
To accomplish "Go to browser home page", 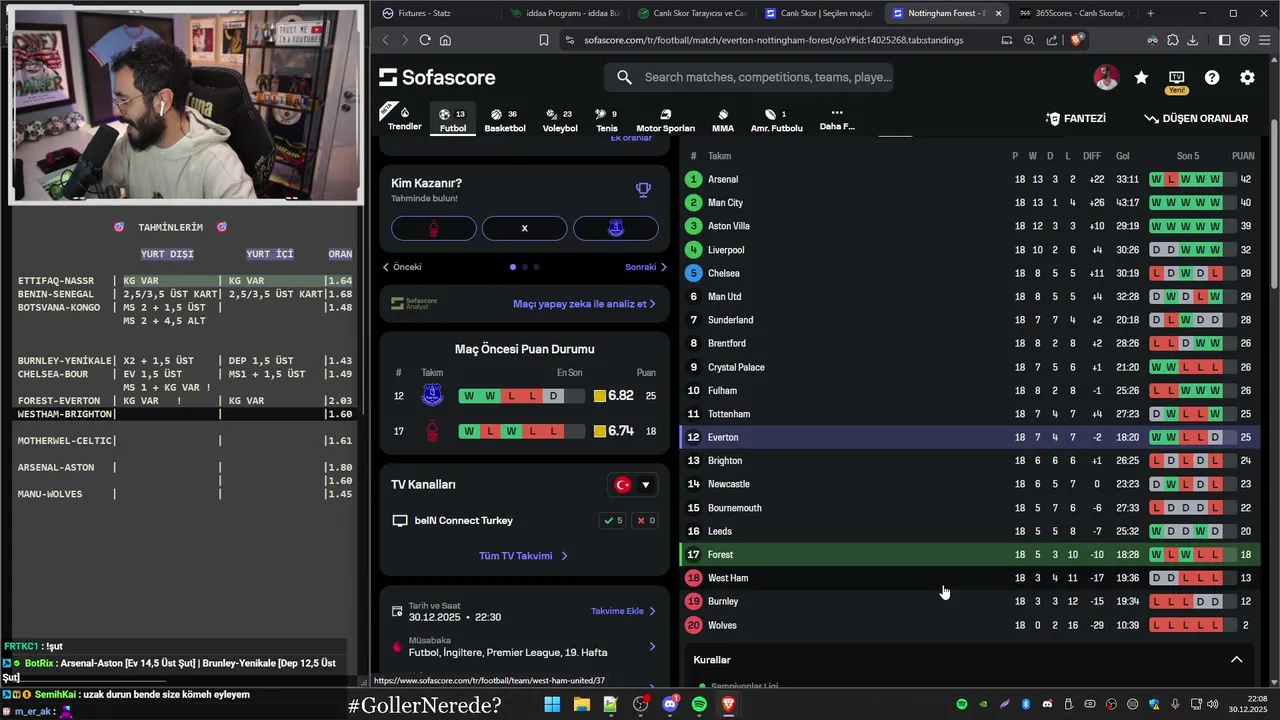I will [445, 40].
